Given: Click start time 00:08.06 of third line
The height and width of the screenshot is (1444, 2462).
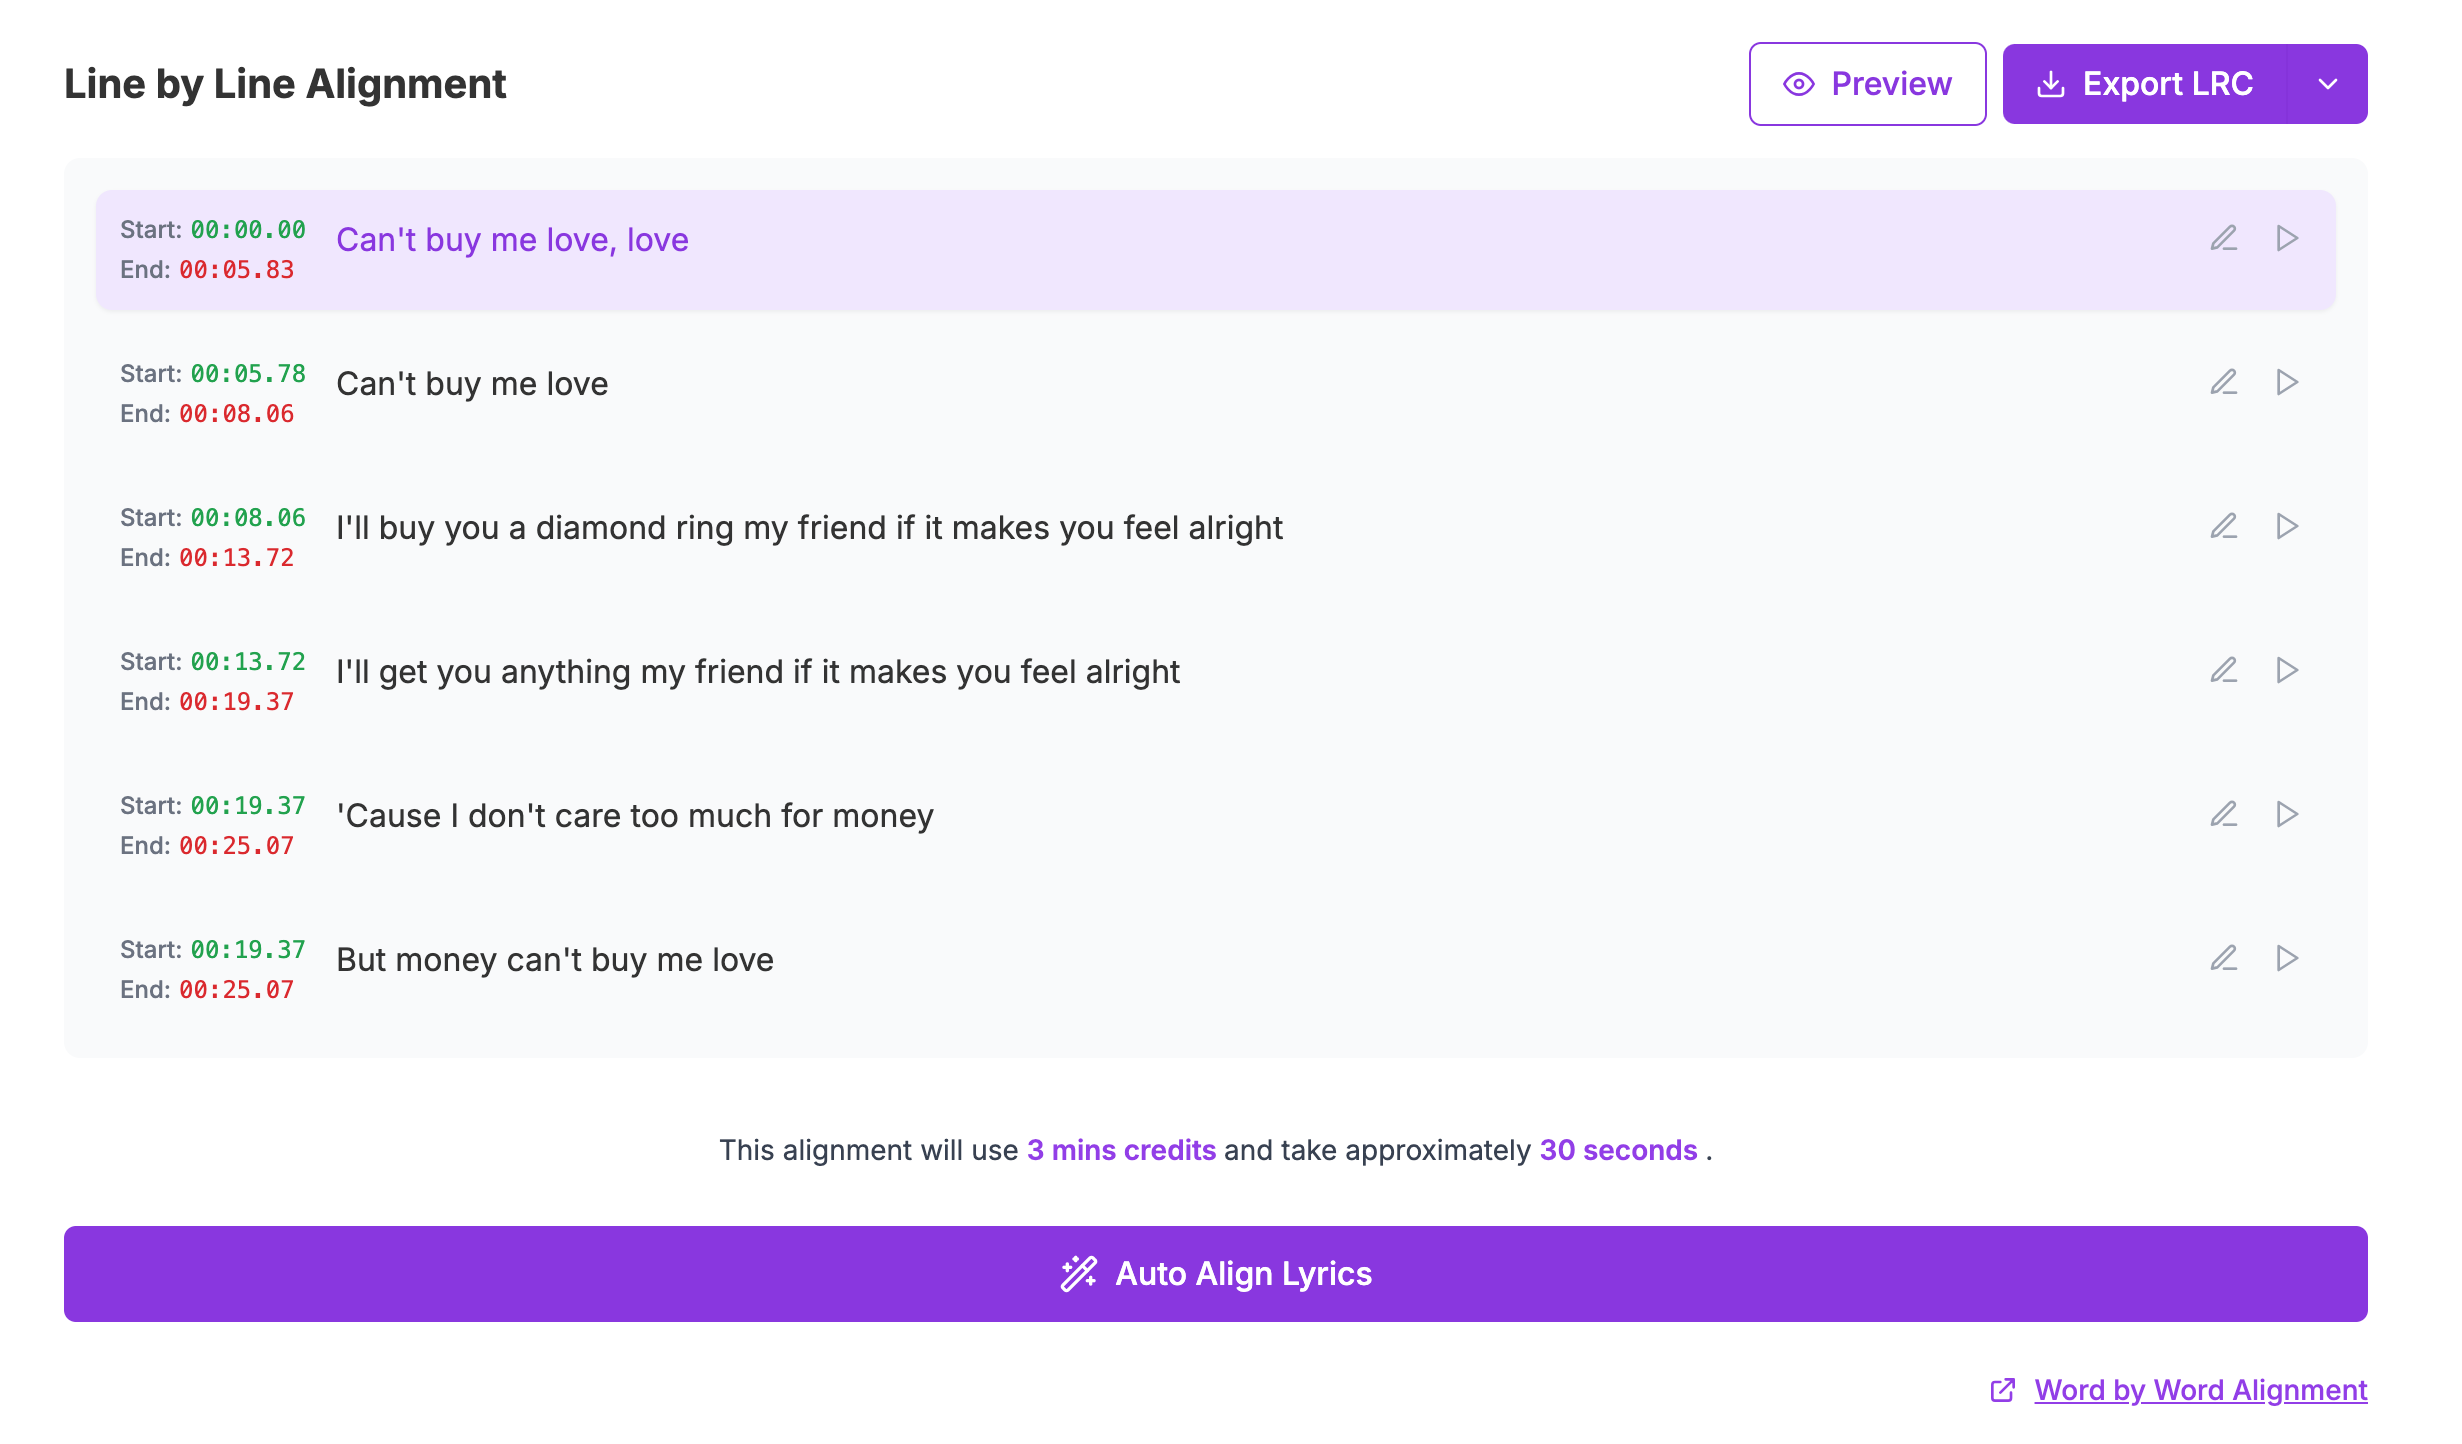Looking at the screenshot, I should [248, 518].
